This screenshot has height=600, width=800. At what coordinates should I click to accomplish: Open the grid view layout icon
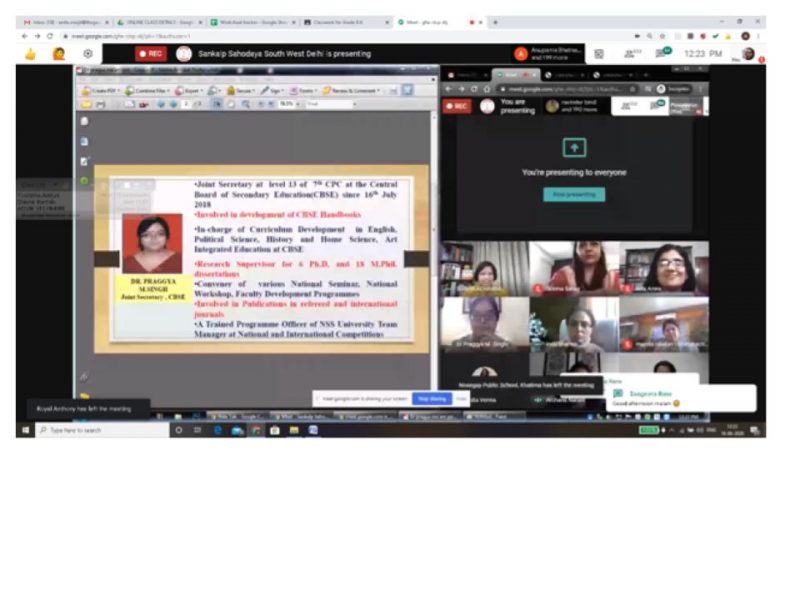click(x=599, y=54)
